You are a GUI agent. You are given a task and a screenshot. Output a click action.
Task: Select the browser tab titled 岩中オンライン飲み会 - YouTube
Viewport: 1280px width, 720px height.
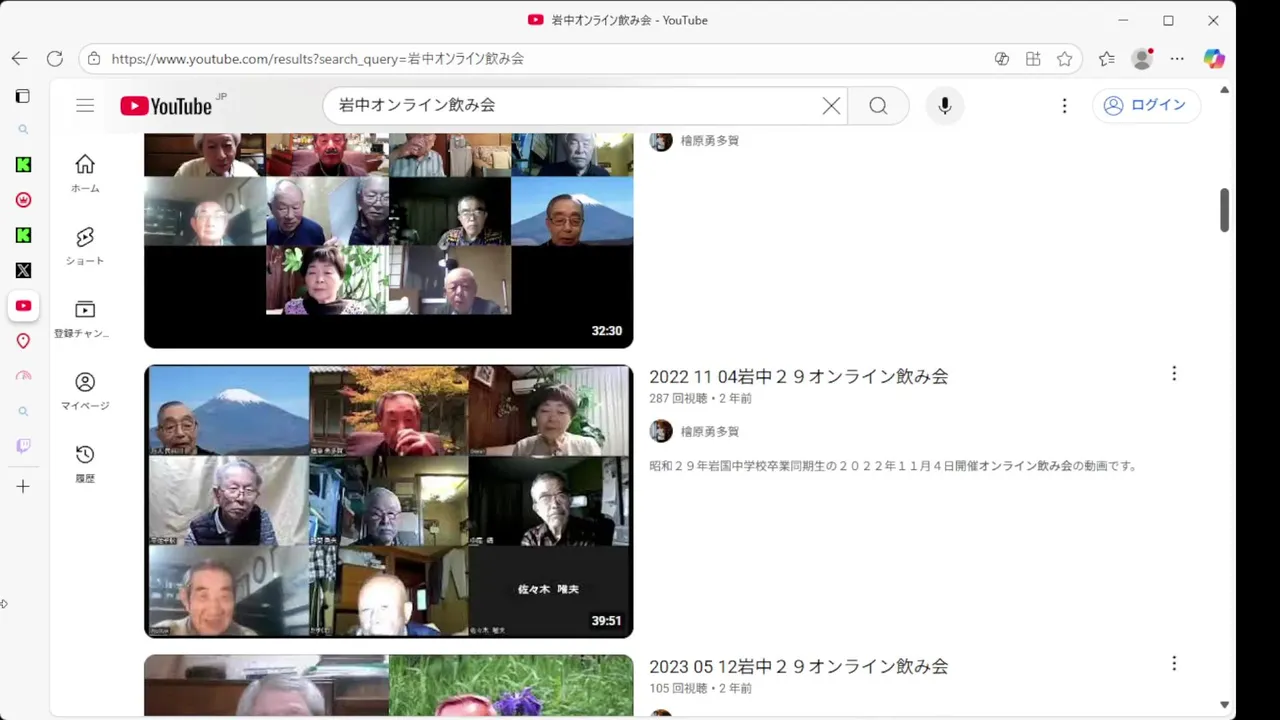coord(617,20)
